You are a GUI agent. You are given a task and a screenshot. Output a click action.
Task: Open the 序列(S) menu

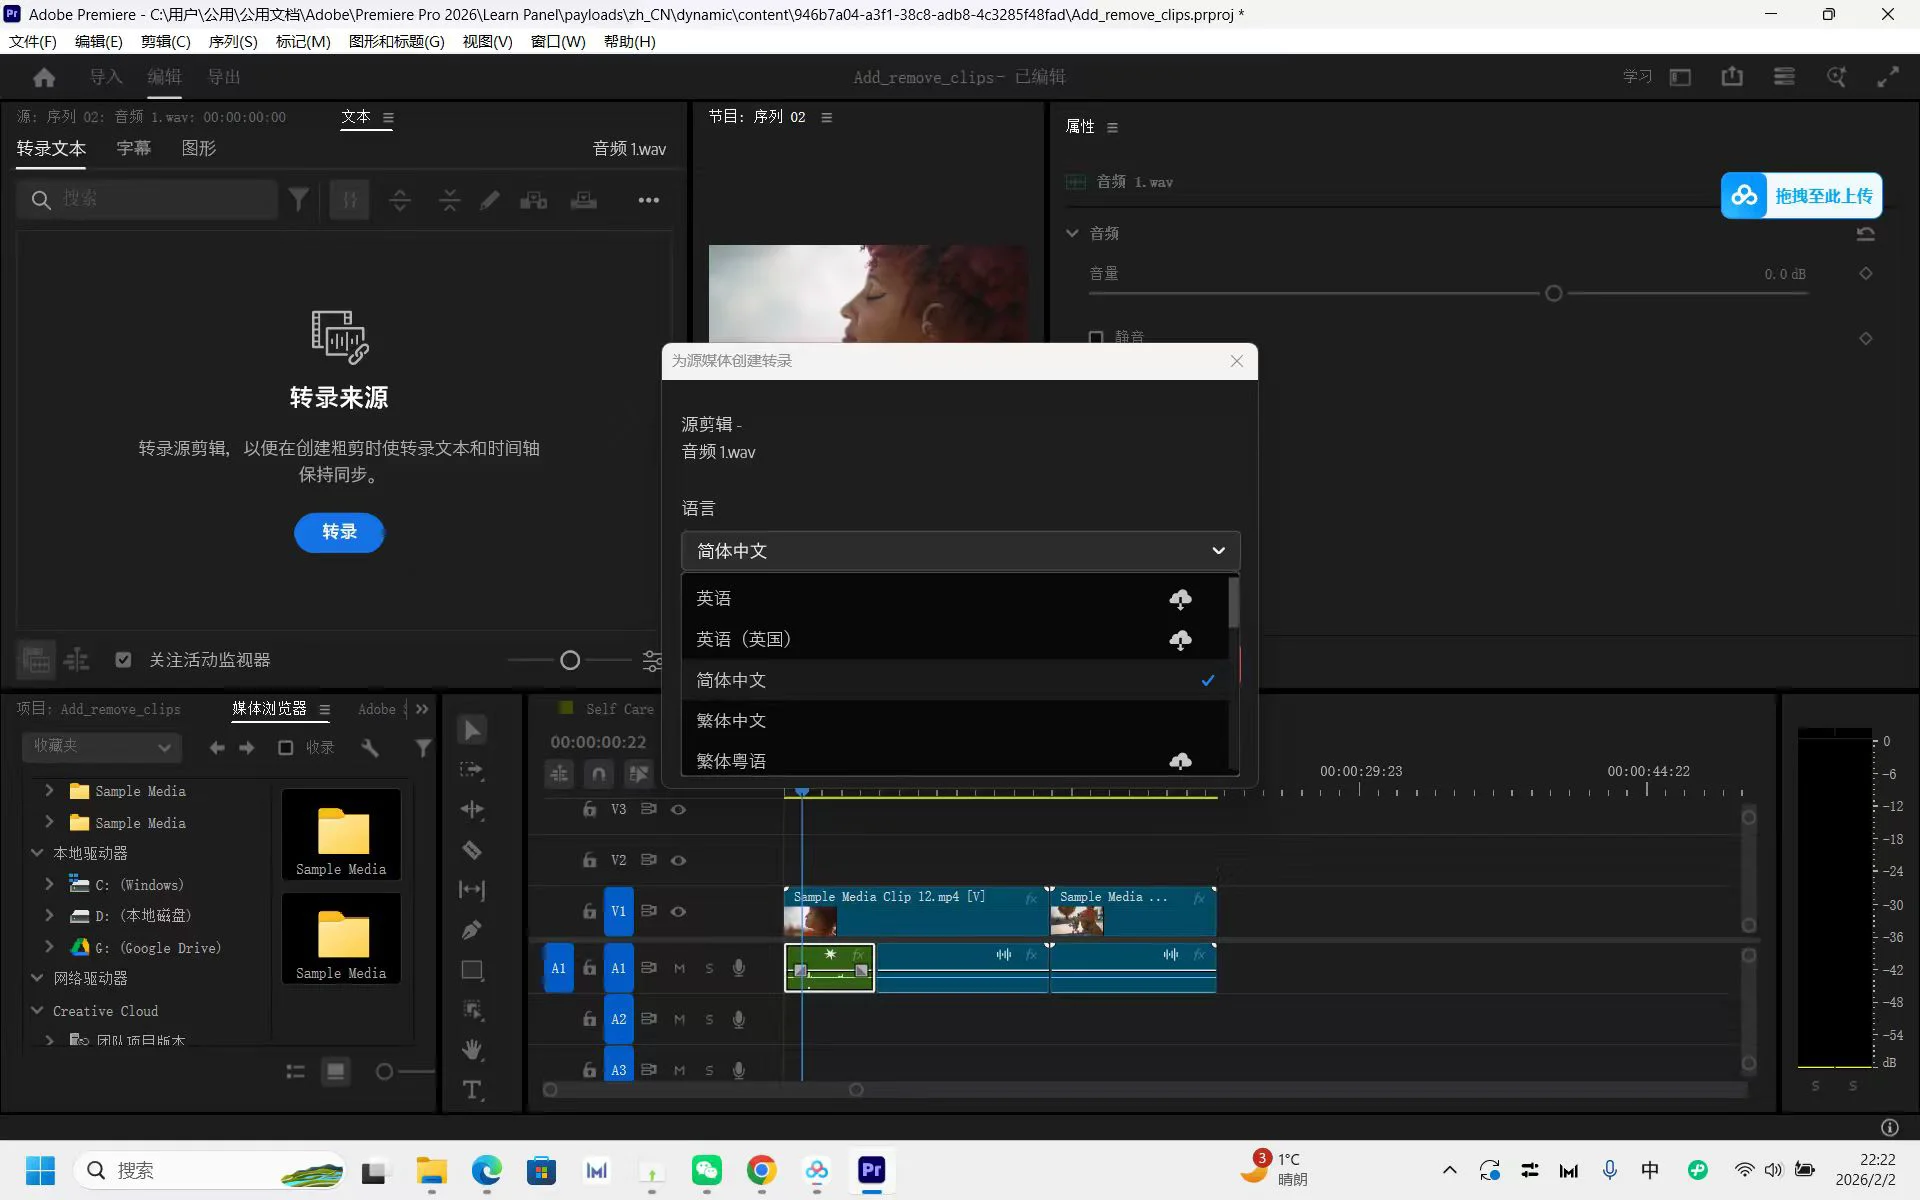[232, 41]
